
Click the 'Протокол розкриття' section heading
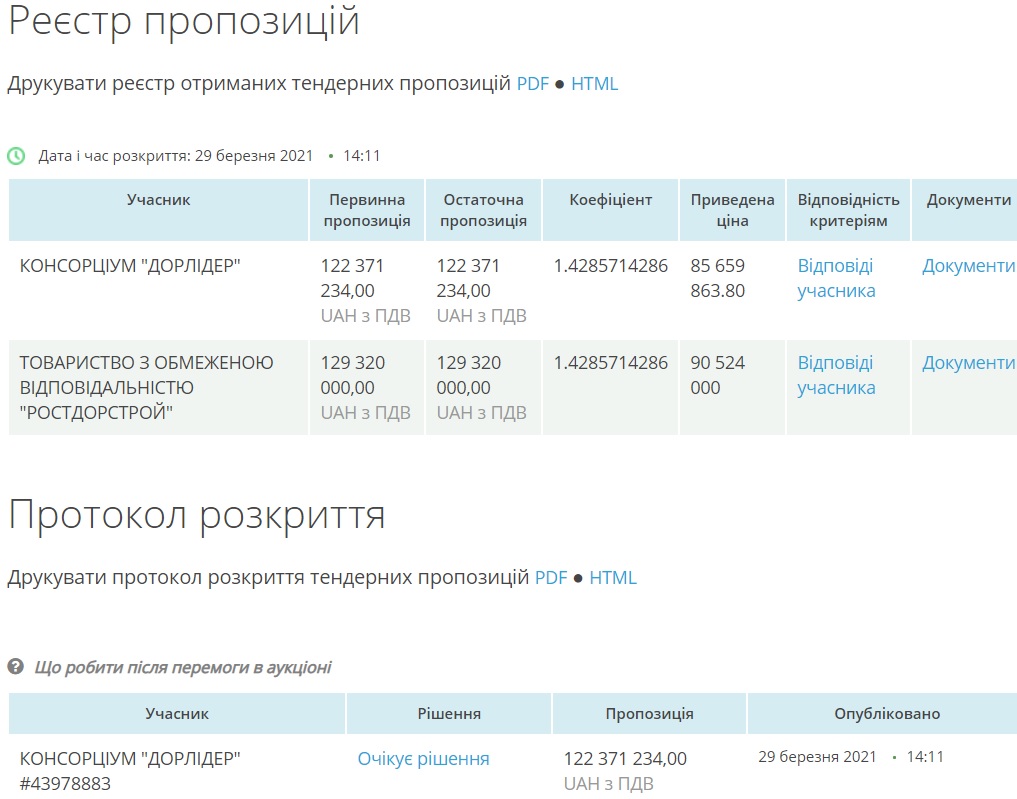(x=197, y=516)
